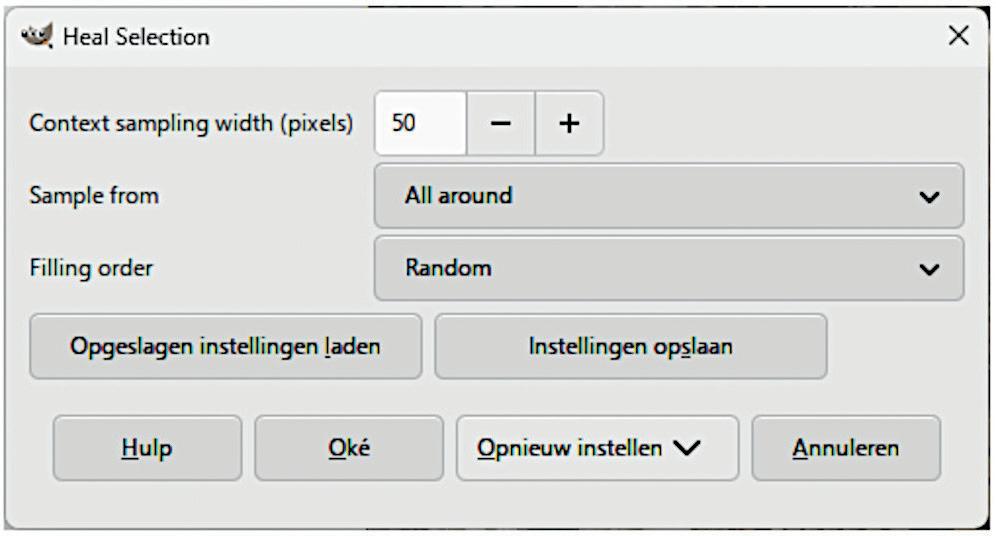The width and height of the screenshot is (996, 536).
Task: Open the Filling order dropdown showing Random
Action: tap(668, 268)
